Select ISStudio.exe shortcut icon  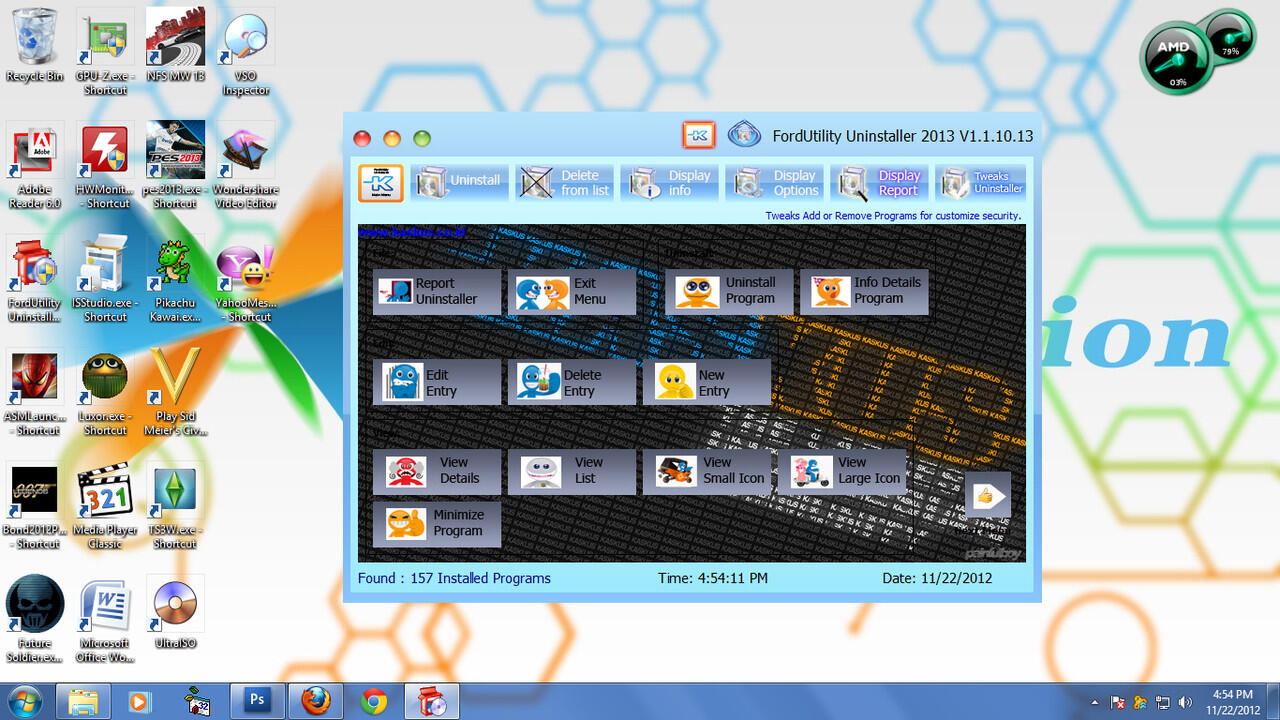[105, 279]
